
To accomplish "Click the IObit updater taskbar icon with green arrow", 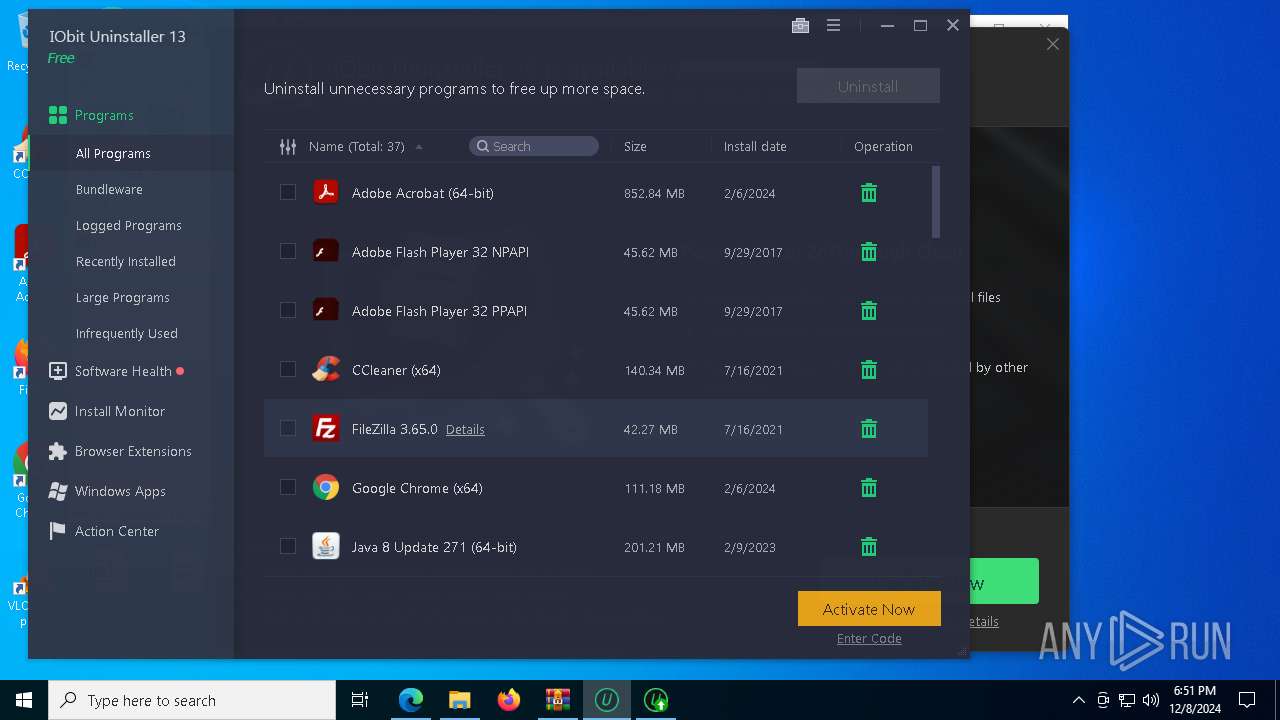I will (x=656, y=700).
